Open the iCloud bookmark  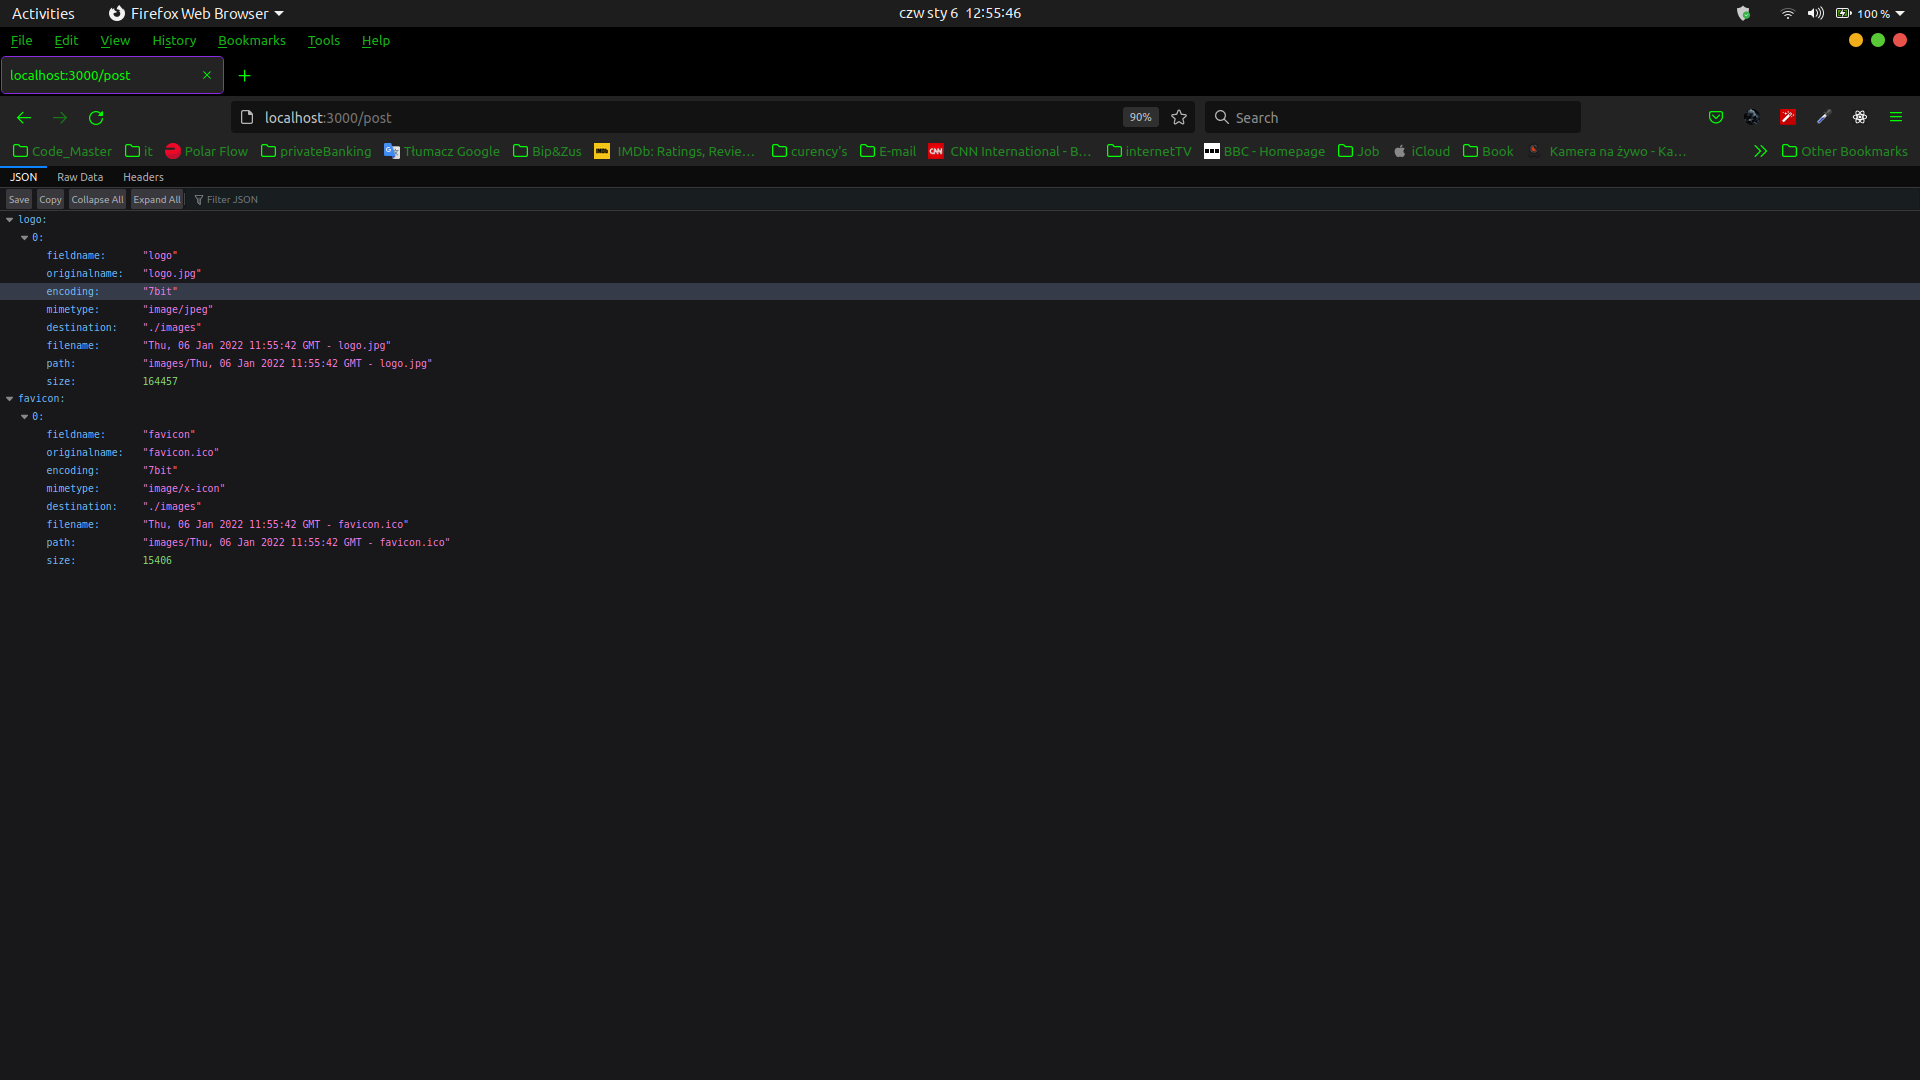click(1421, 152)
